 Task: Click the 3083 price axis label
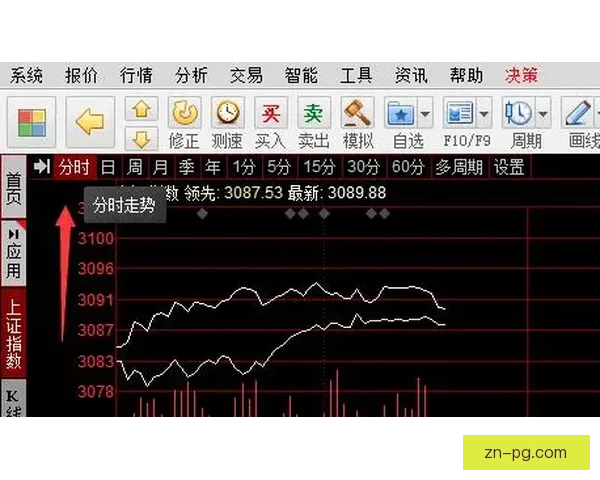(96, 361)
